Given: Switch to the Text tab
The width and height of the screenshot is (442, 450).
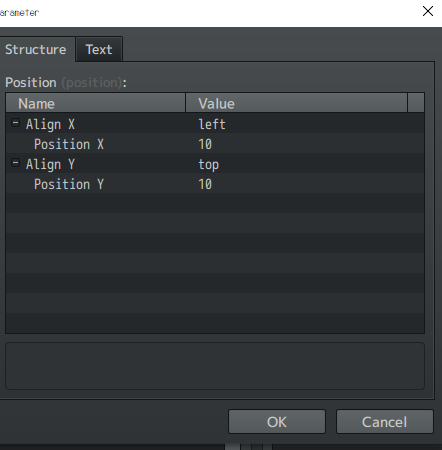Looking at the screenshot, I should [x=99, y=49].
